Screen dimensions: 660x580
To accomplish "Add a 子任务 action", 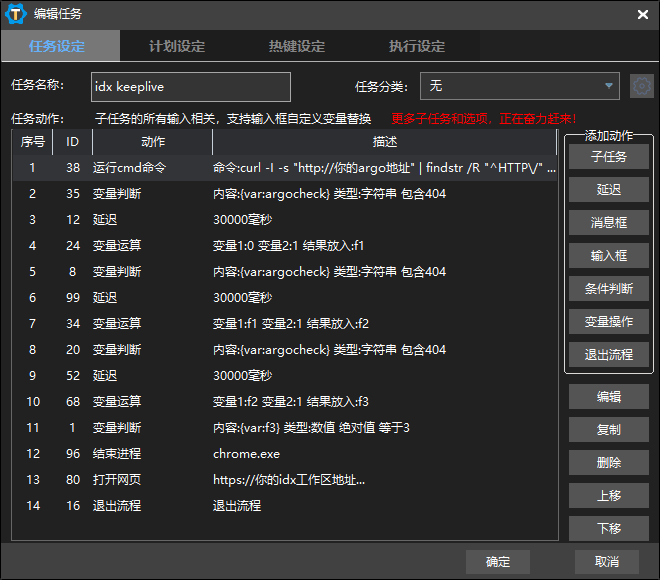I will pos(609,157).
